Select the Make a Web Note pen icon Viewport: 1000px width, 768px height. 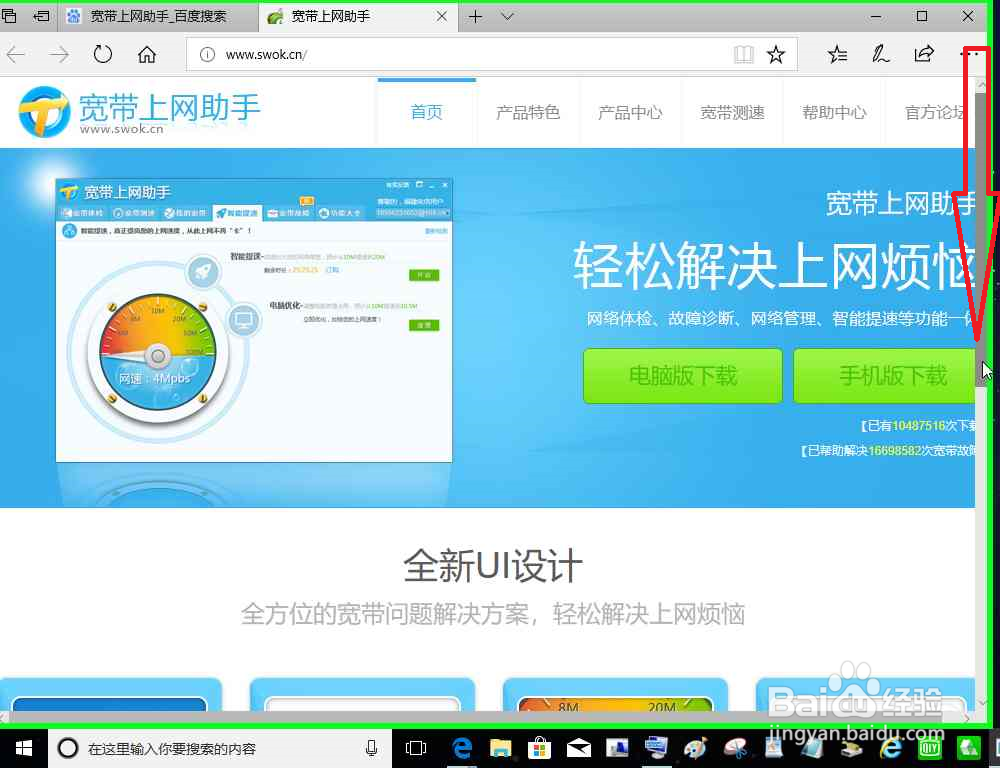(x=880, y=55)
